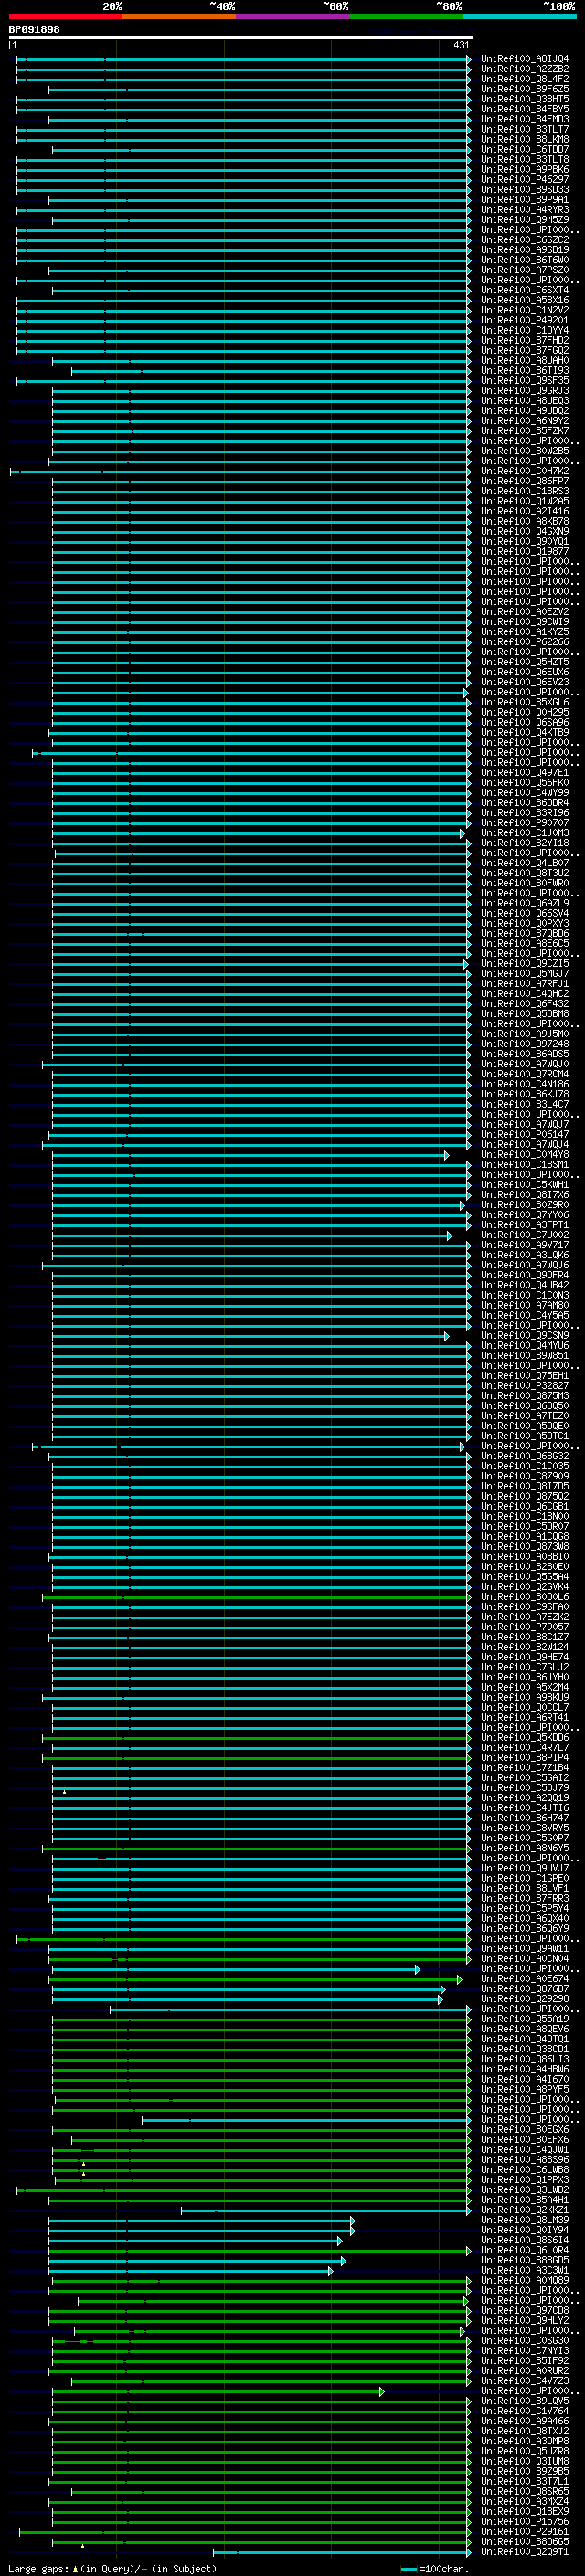
Task: Select the UniRef100_A9SB19 label
Action: [x=524, y=250]
